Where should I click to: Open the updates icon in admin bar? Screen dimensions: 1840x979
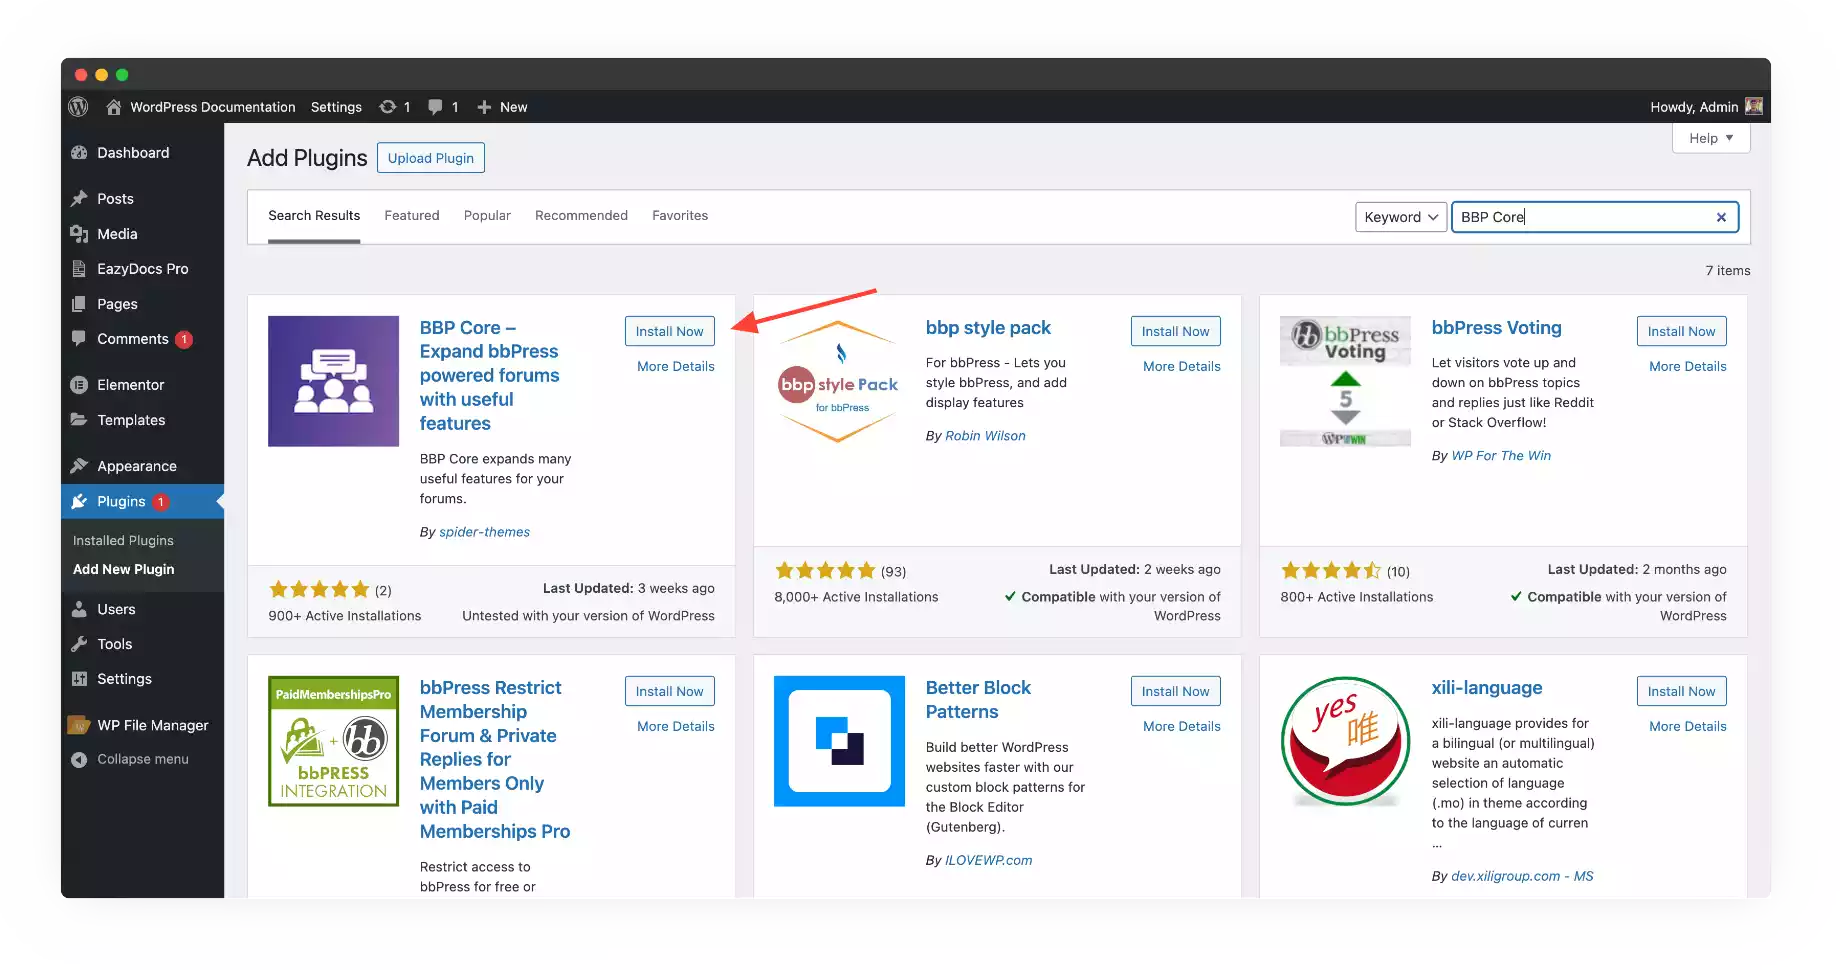pyautogui.click(x=388, y=107)
